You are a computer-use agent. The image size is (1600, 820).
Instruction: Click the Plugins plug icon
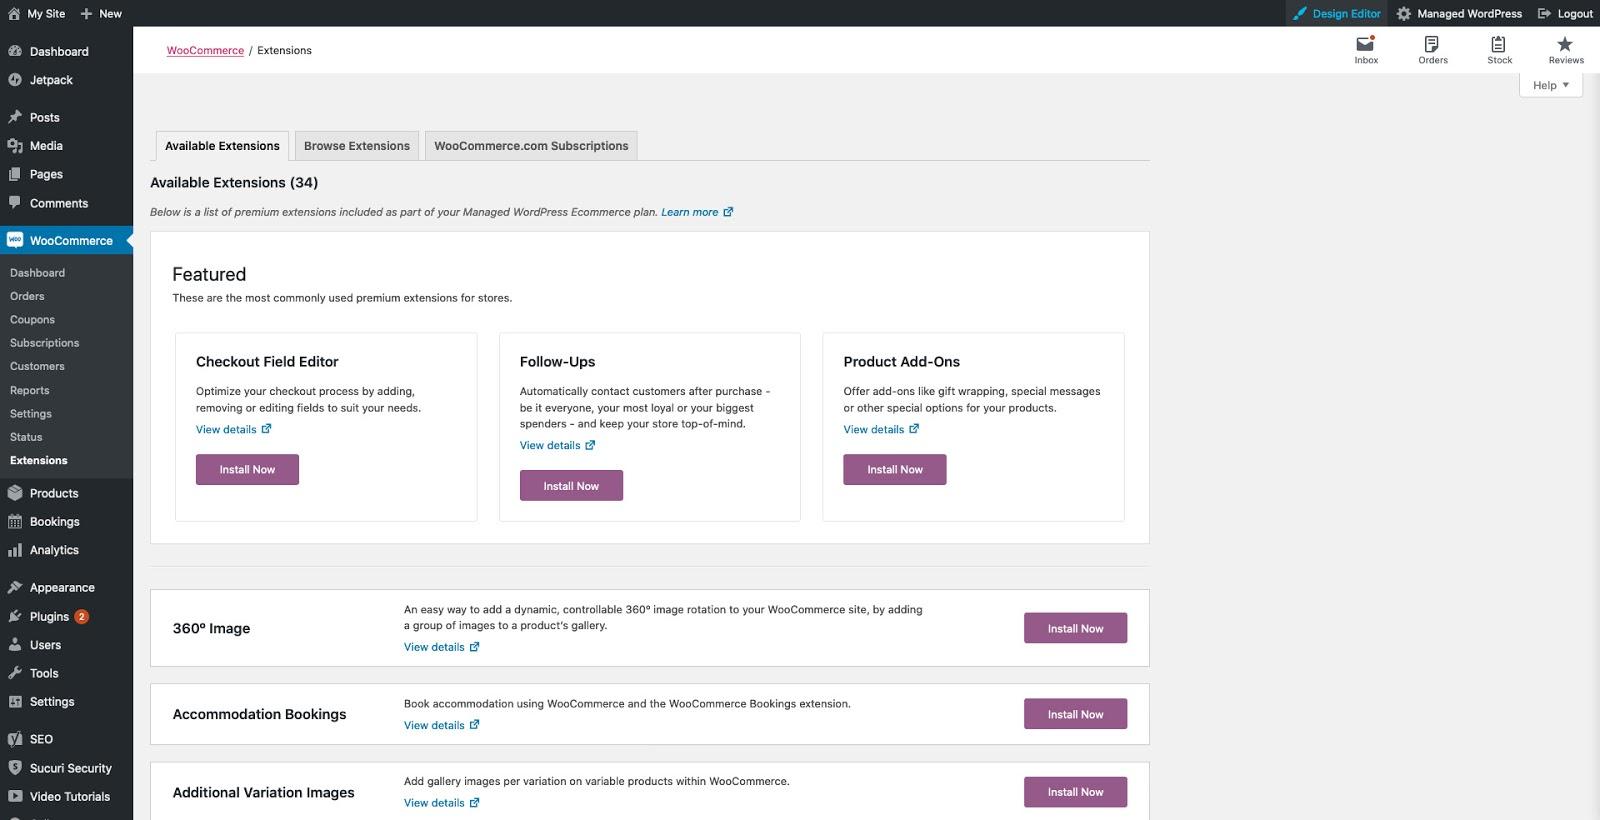(x=15, y=617)
